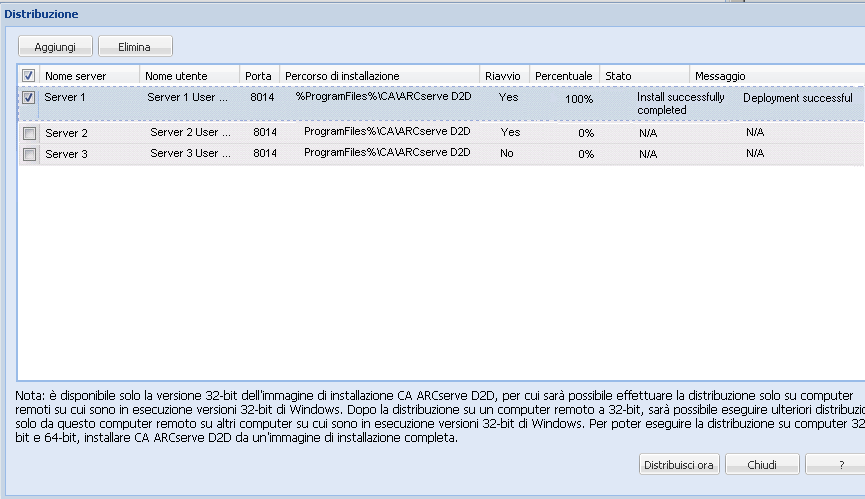Click Server 1 install path cell

pyautogui.click(x=383, y=96)
